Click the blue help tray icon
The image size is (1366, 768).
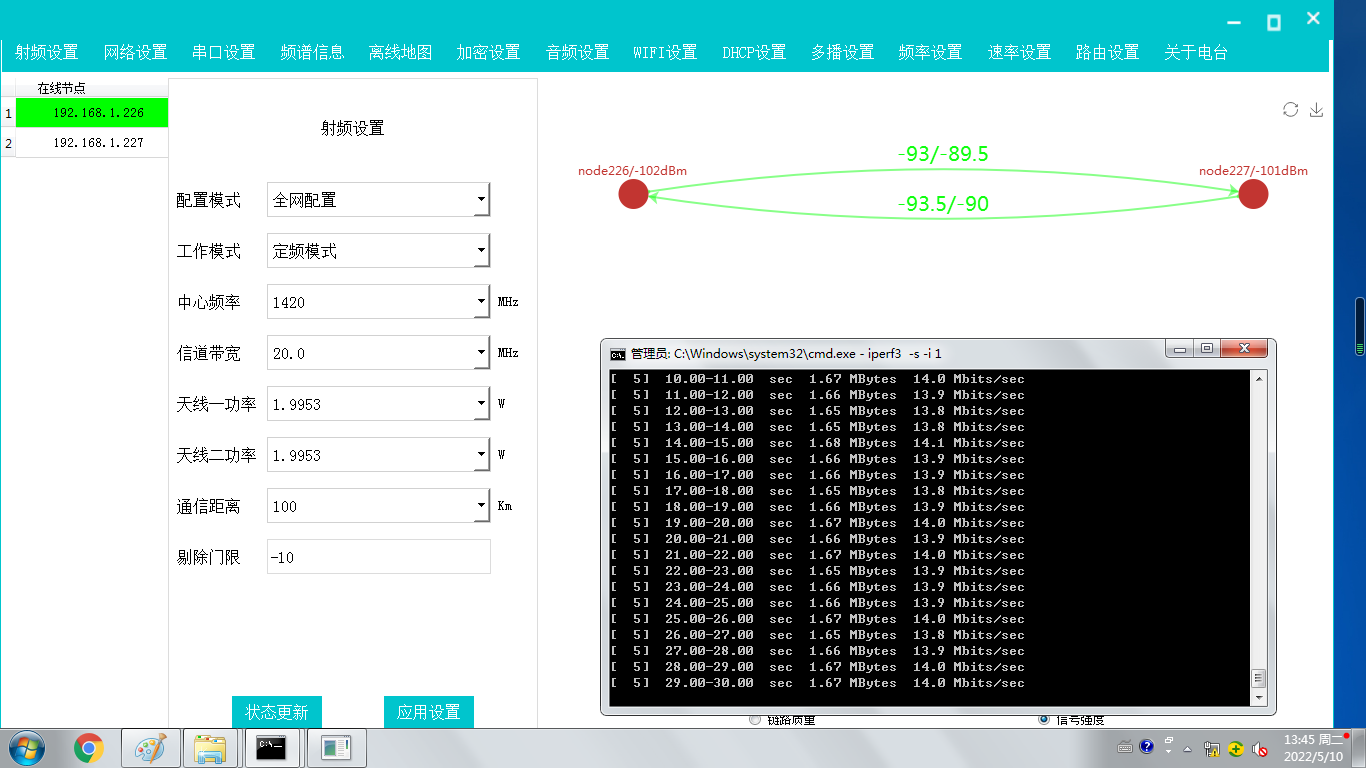[x=1146, y=746]
